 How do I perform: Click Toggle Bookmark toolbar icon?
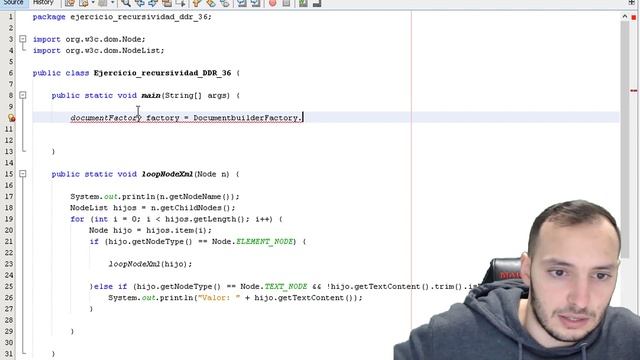coord(224,3)
